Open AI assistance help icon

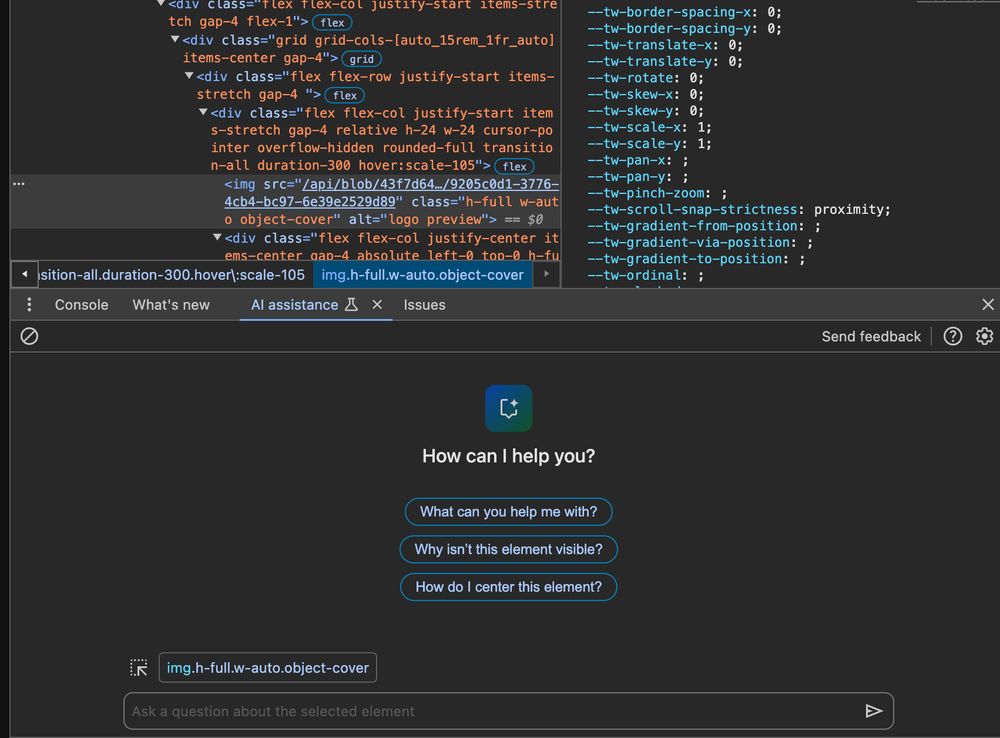[x=953, y=336]
